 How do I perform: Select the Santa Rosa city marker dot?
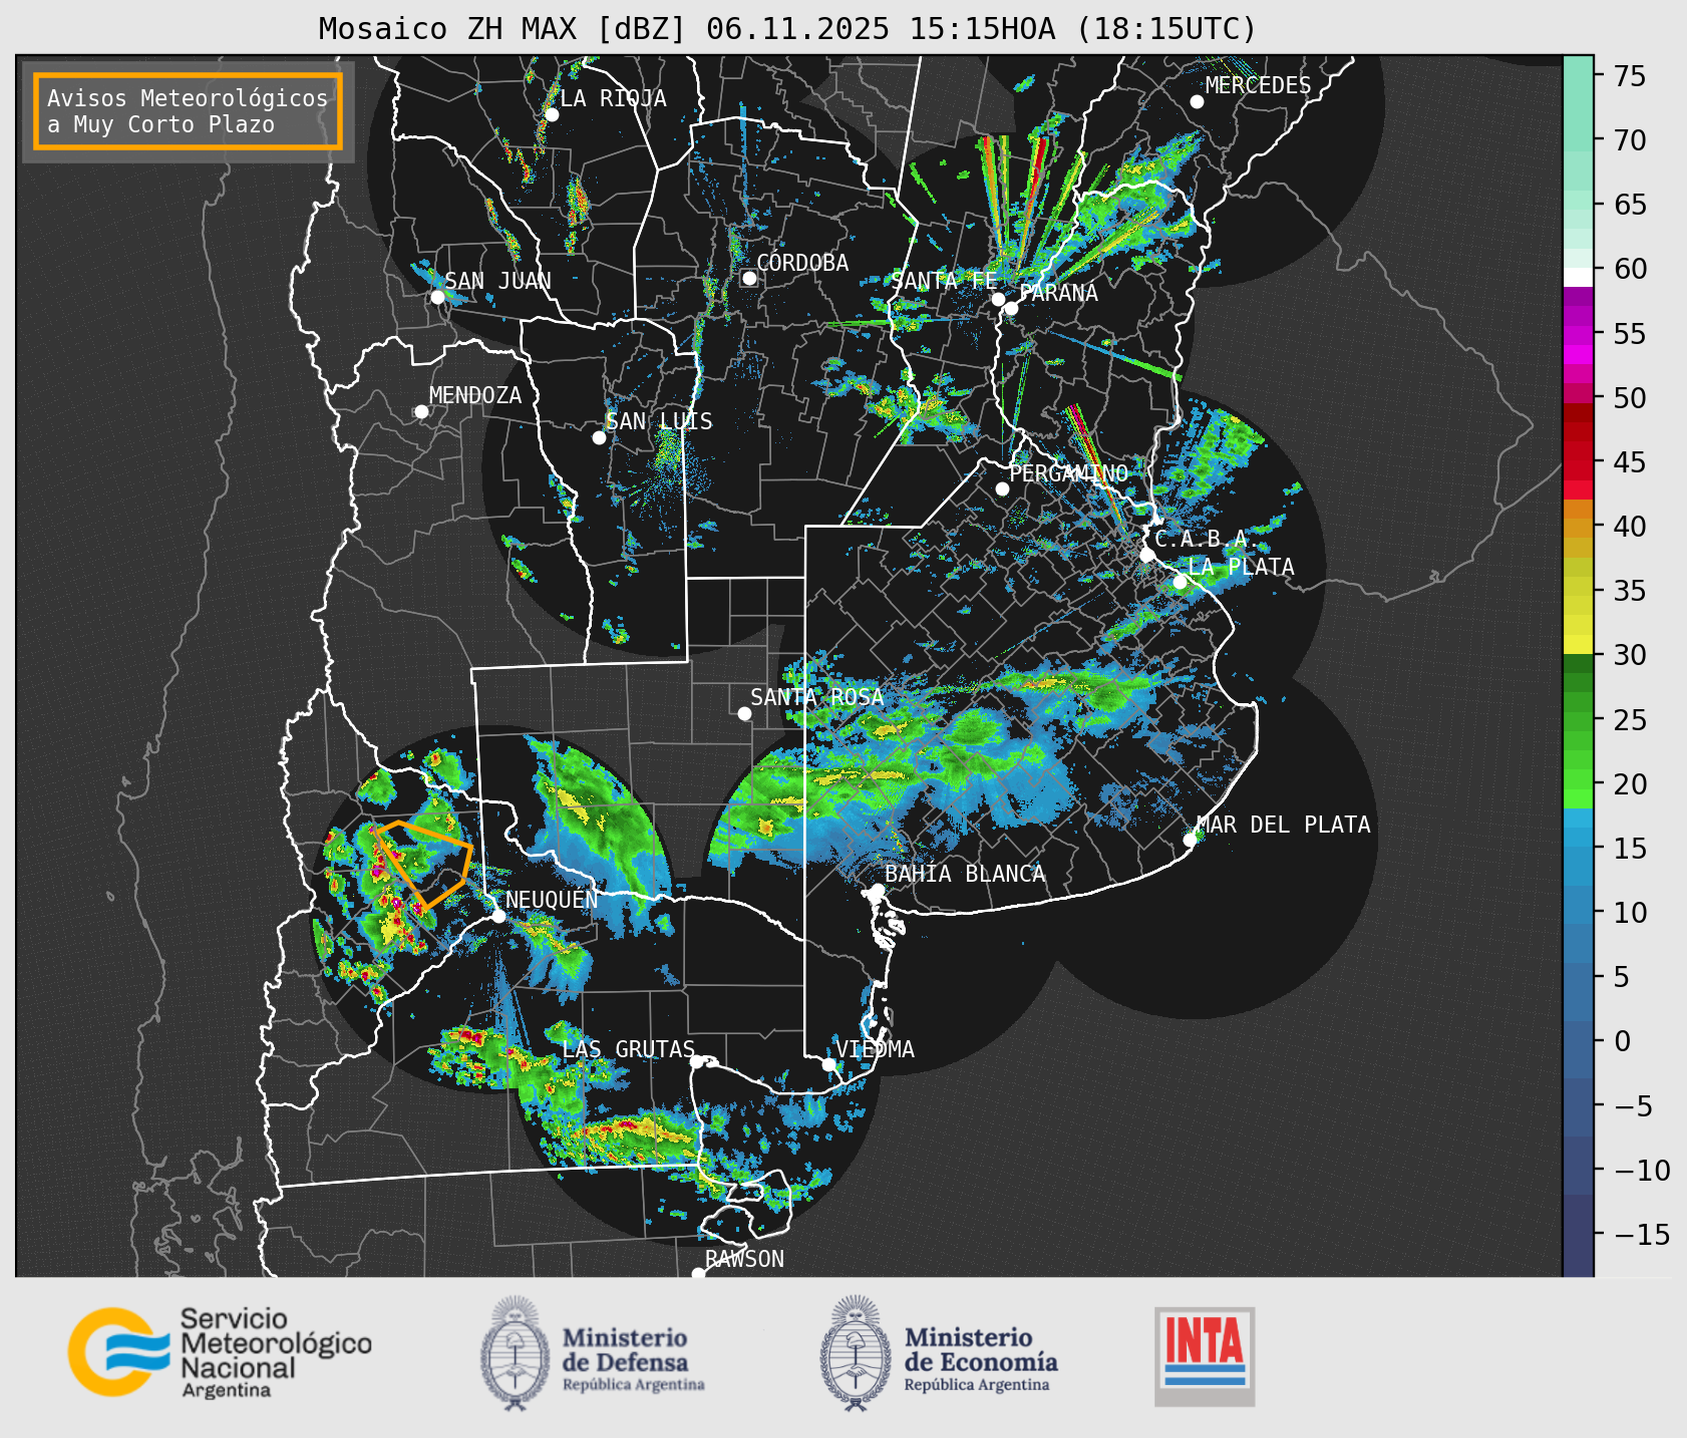click(744, 713)
